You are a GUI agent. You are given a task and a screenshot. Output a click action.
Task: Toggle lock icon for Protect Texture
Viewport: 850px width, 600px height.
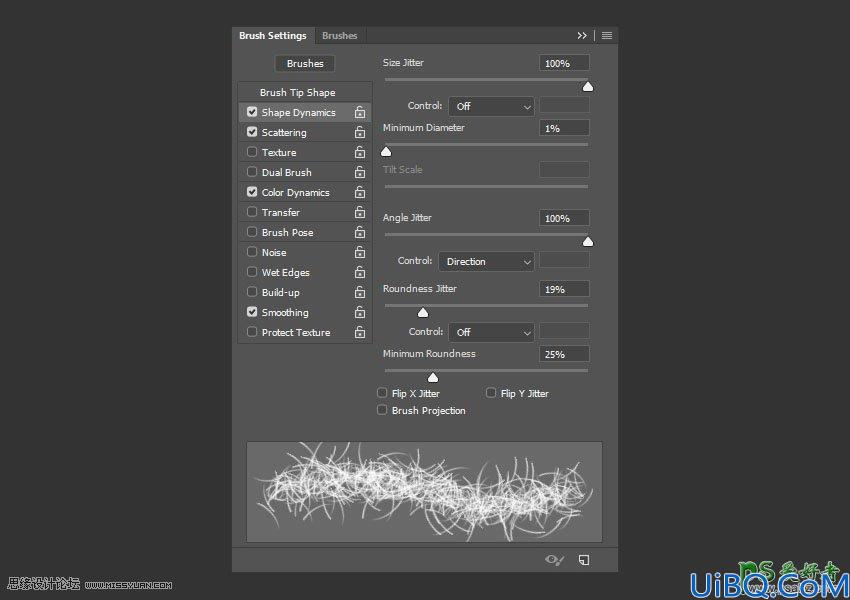pyautogui.click(x=360, y=333)
